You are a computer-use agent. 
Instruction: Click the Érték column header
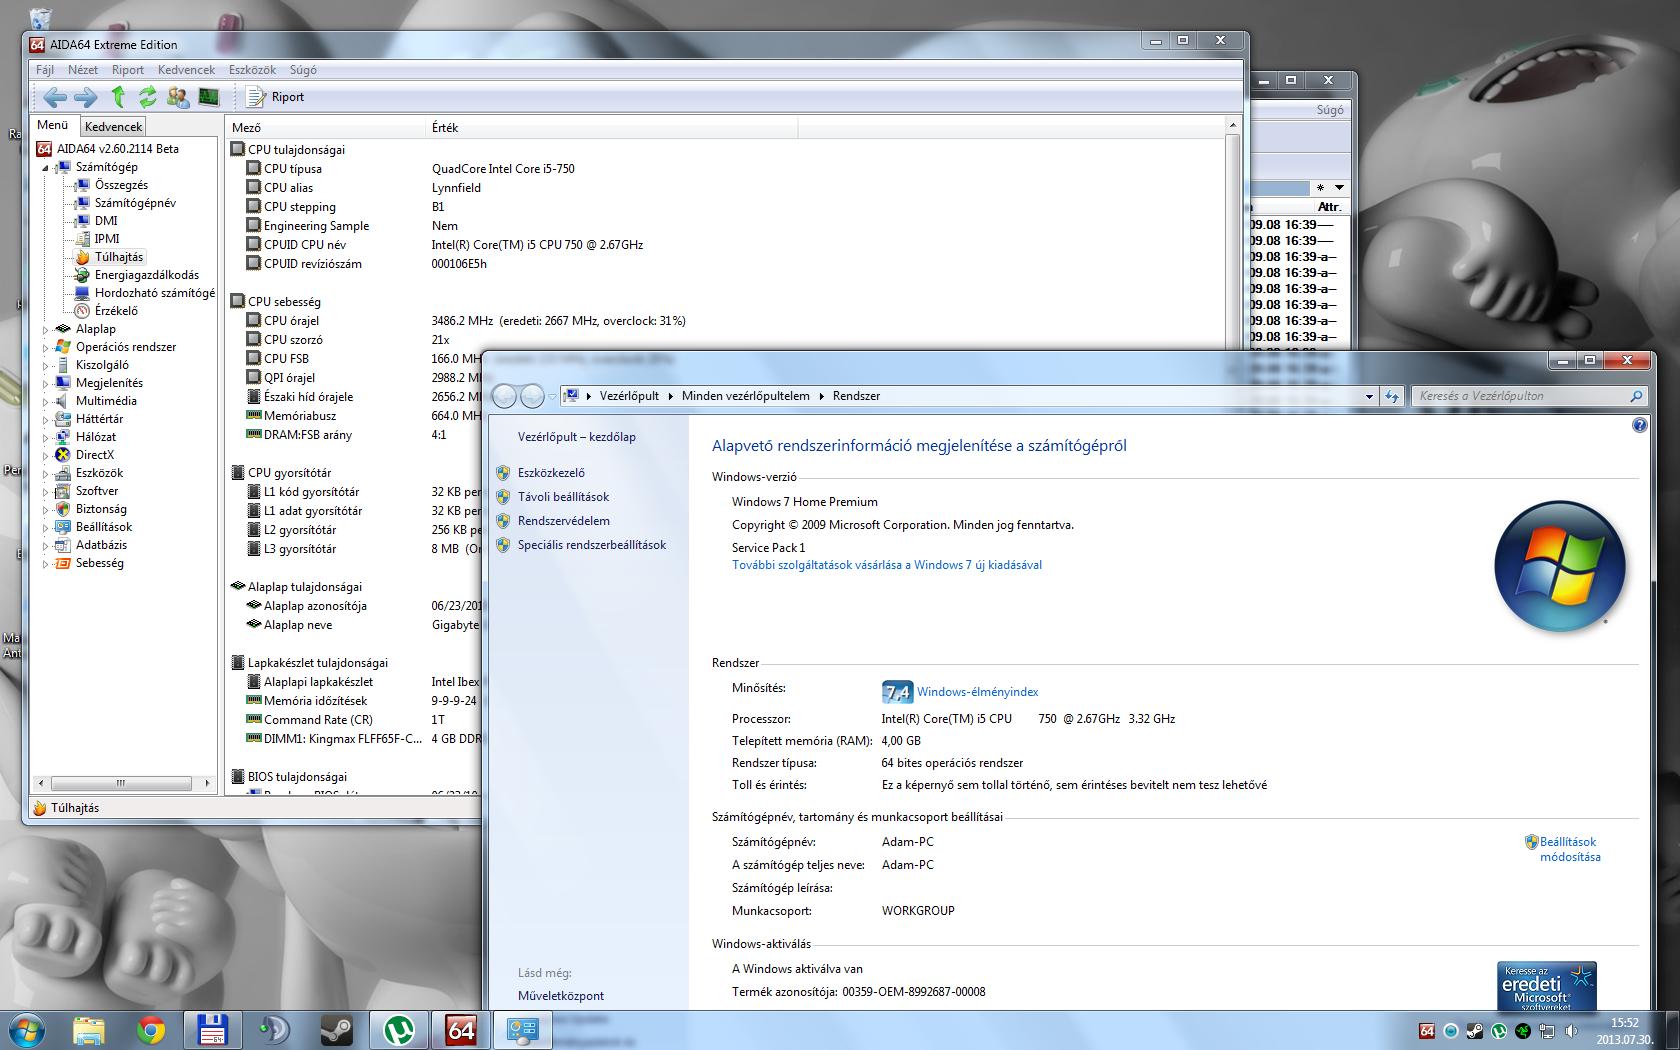pyautogui.click(x=612, y=127)
